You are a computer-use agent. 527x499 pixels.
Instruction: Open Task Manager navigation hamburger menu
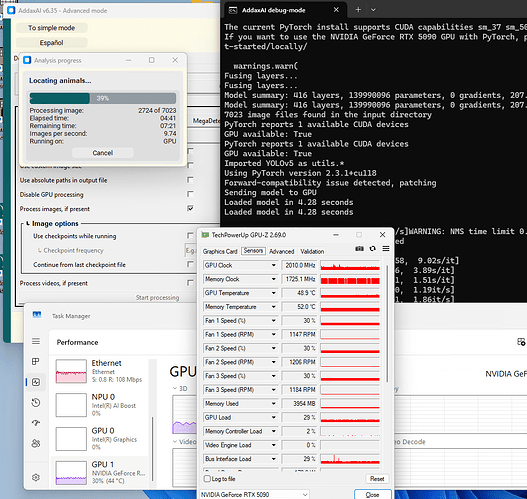pyautogui.click(x=36, y=341)
